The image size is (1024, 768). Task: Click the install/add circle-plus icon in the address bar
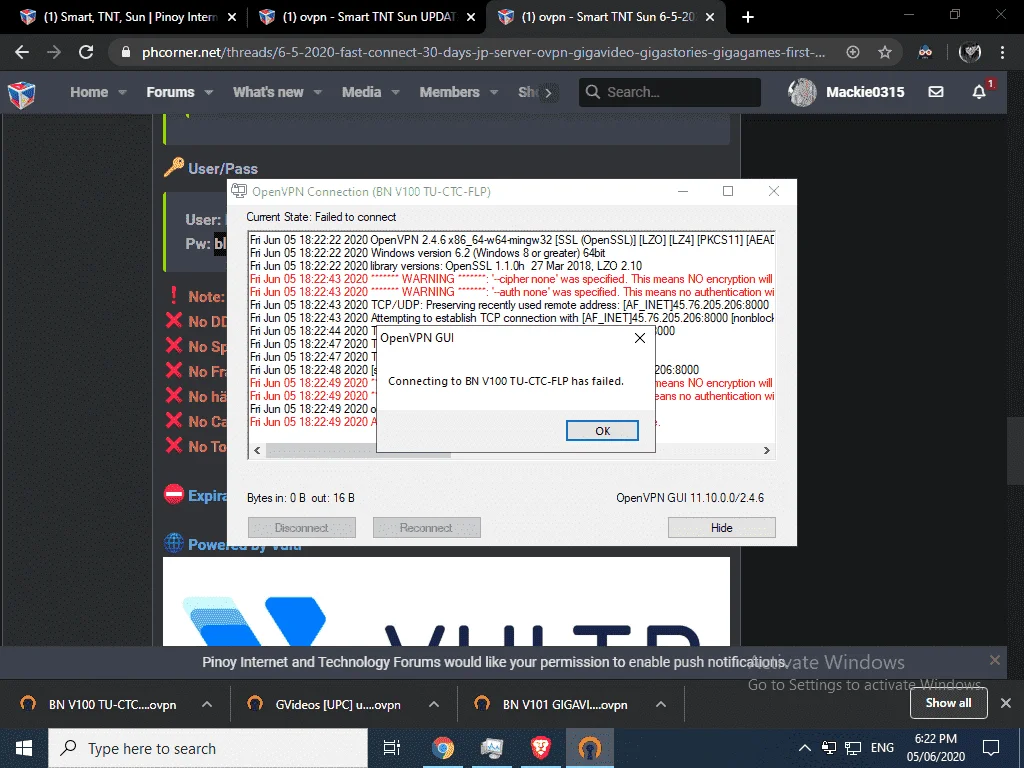[x=853, y=52]
